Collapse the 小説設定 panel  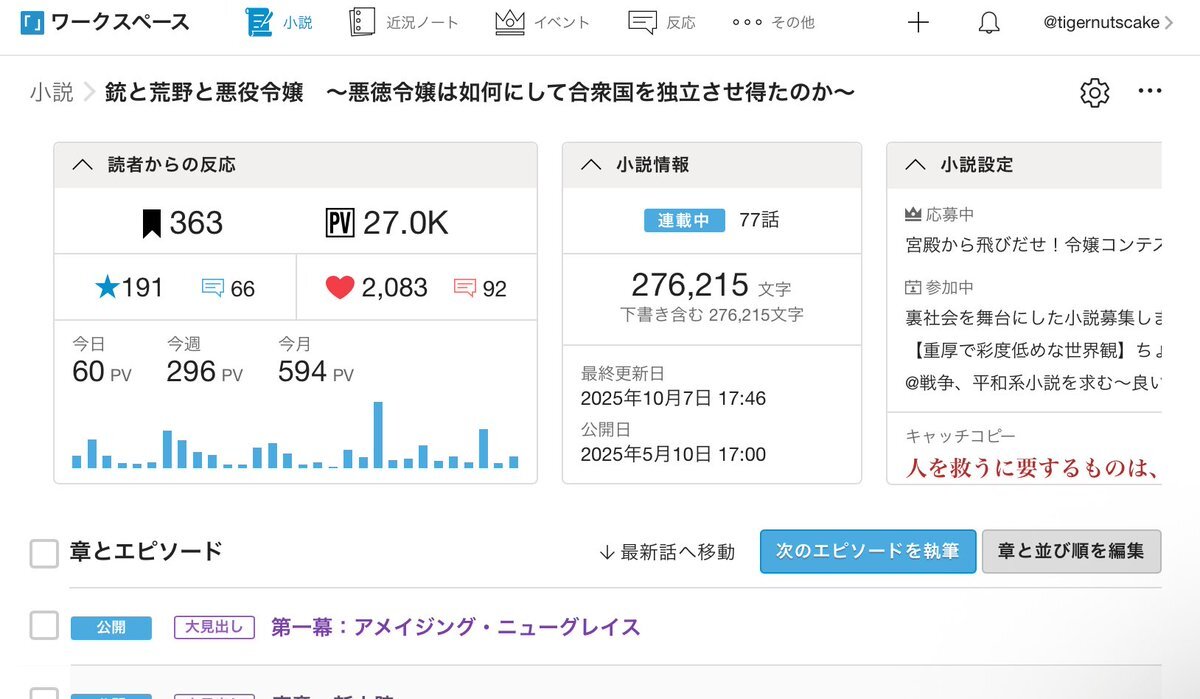[x=915, y=165]
